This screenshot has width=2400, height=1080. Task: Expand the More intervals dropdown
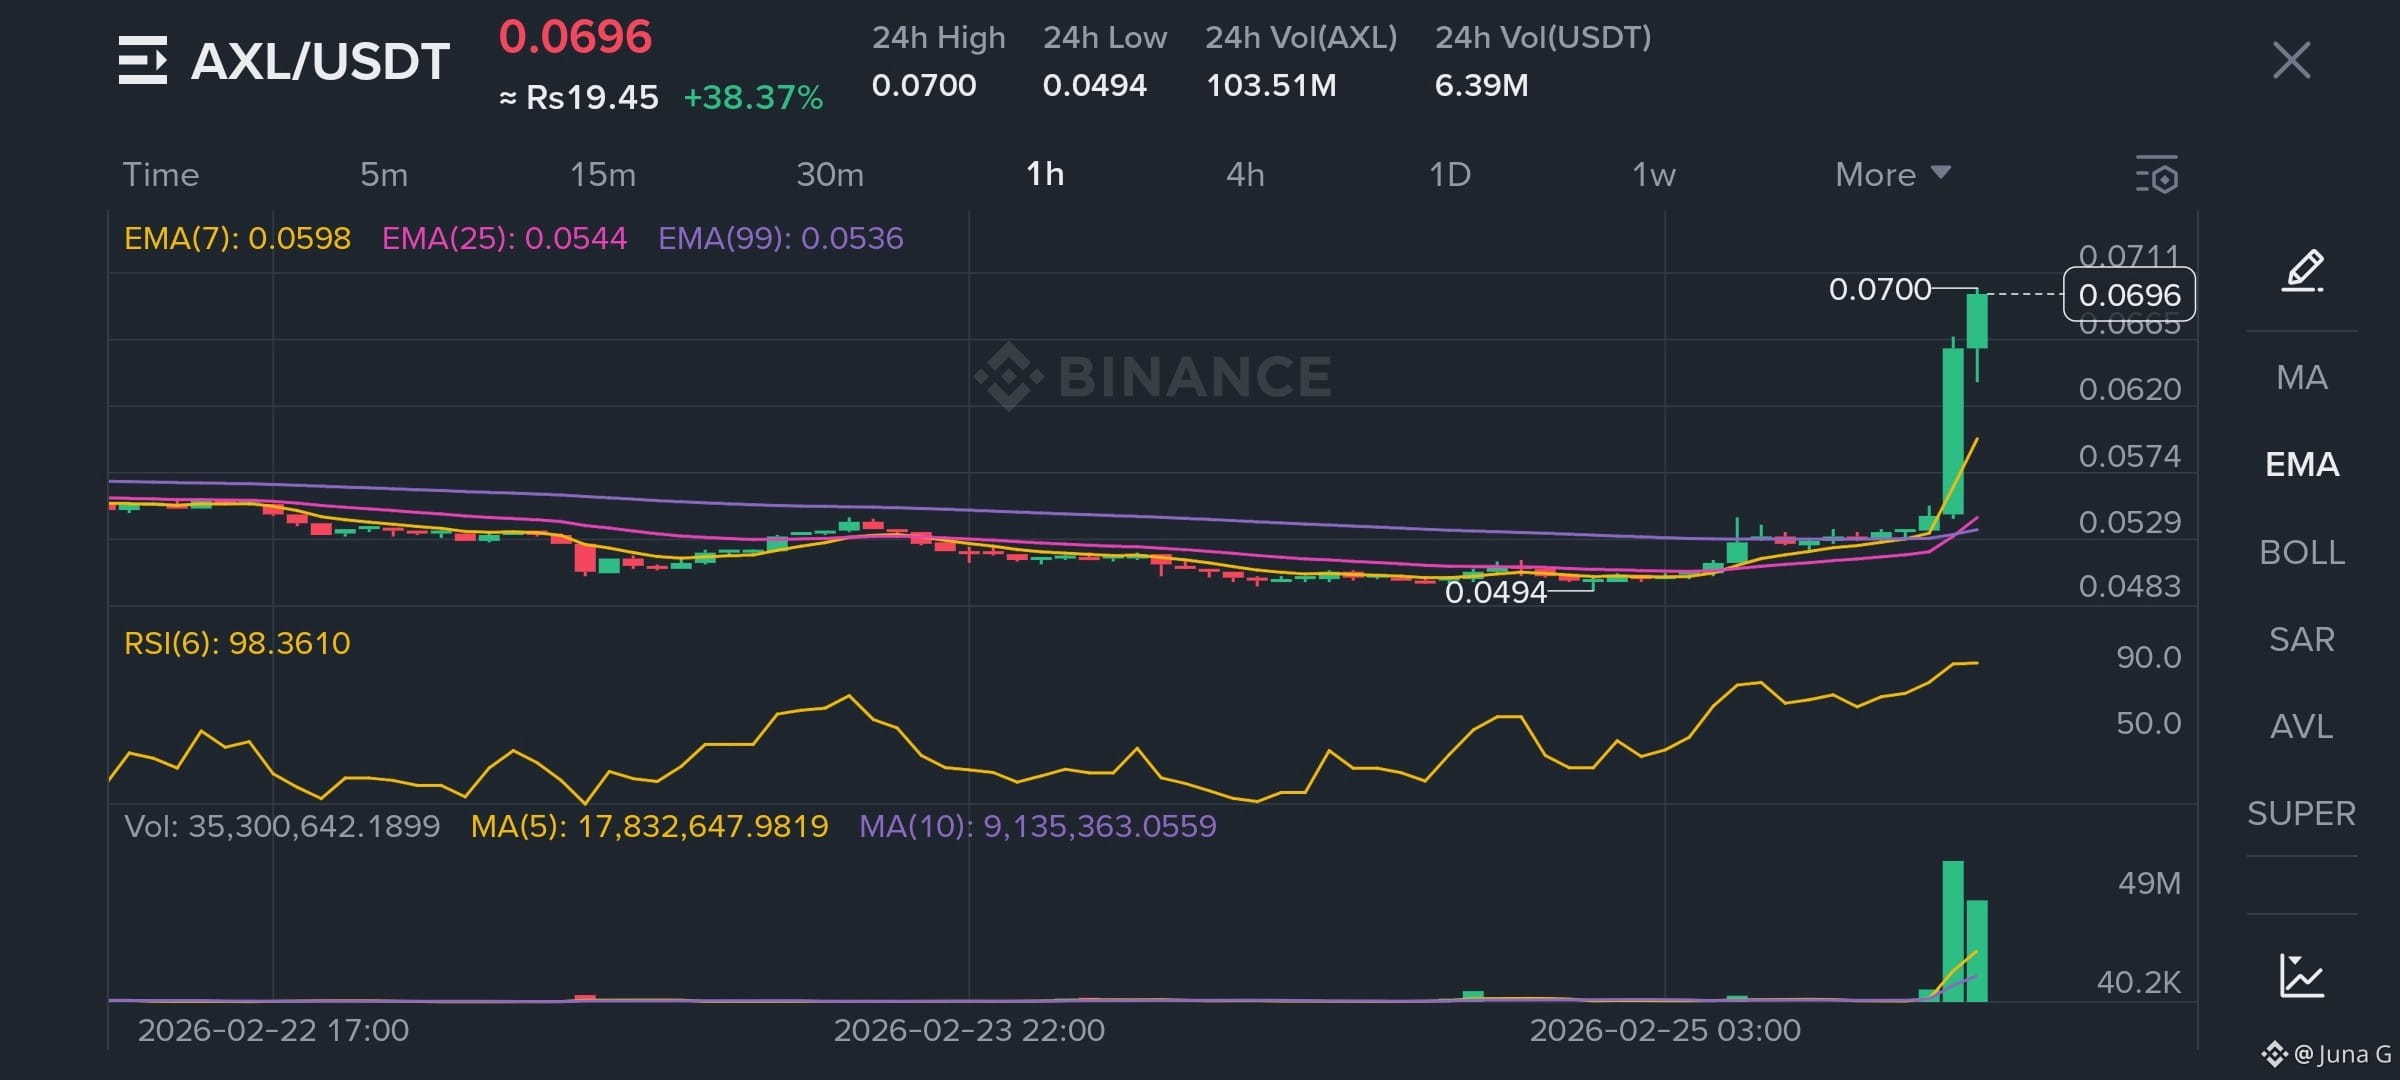[x=1893, y=175]
